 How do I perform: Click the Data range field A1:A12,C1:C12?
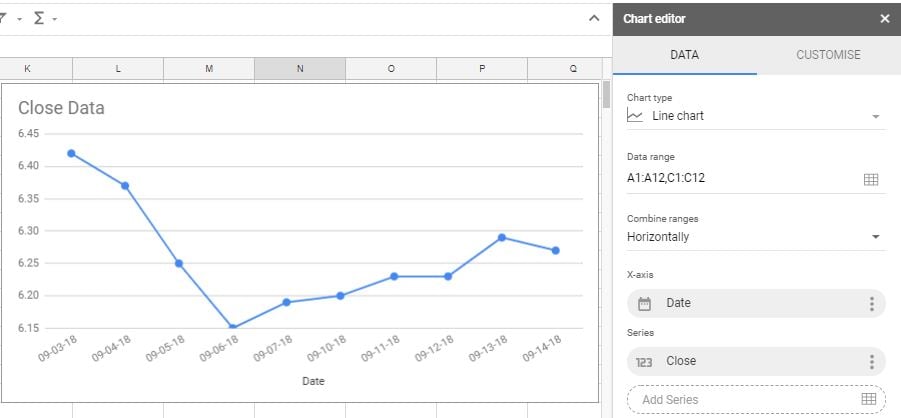(x=756, y=178)
